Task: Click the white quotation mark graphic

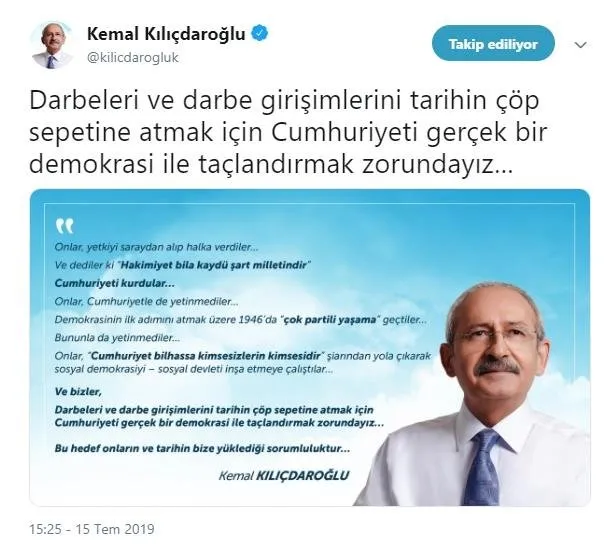Action: coord(64,226)
